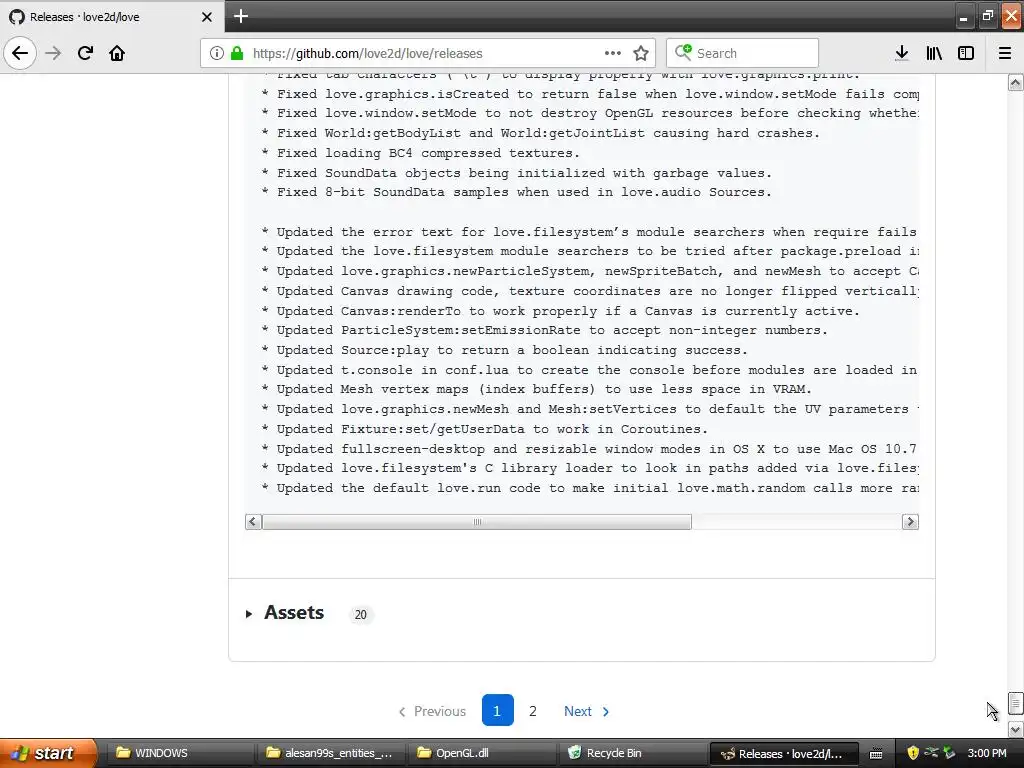Viewport: 1024px width, 768px height.
Task: Click 'Updated t.console in conf.lua' line
Action: tap(589, 370)
